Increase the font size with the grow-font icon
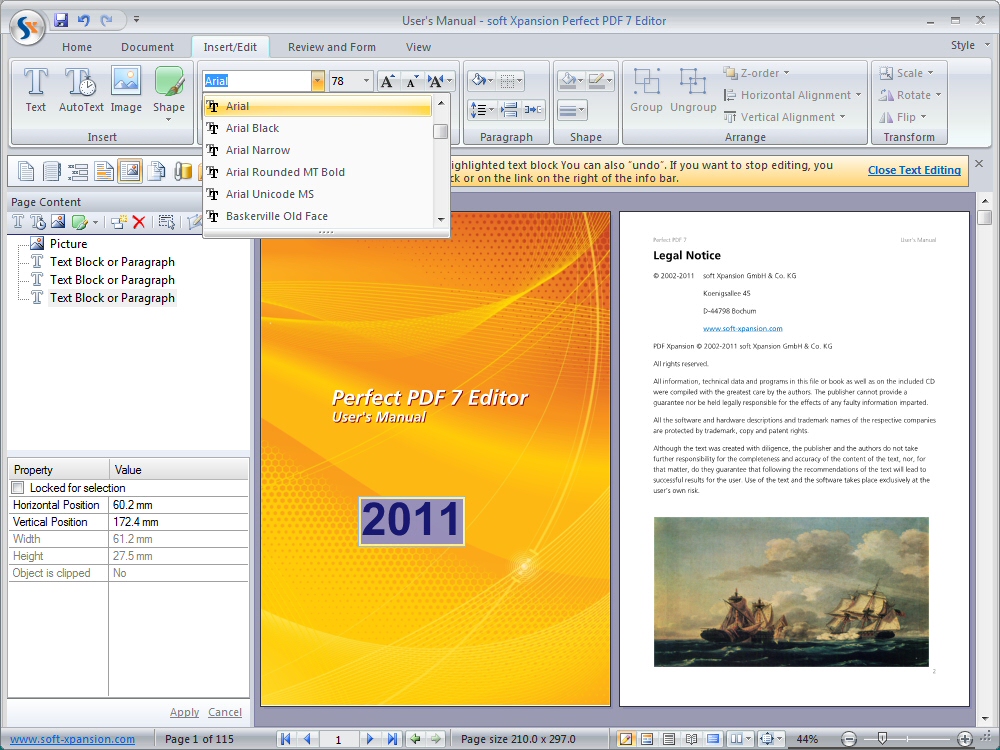The height and width of the screenshot is (750, 1000). [x=387, y=81]
